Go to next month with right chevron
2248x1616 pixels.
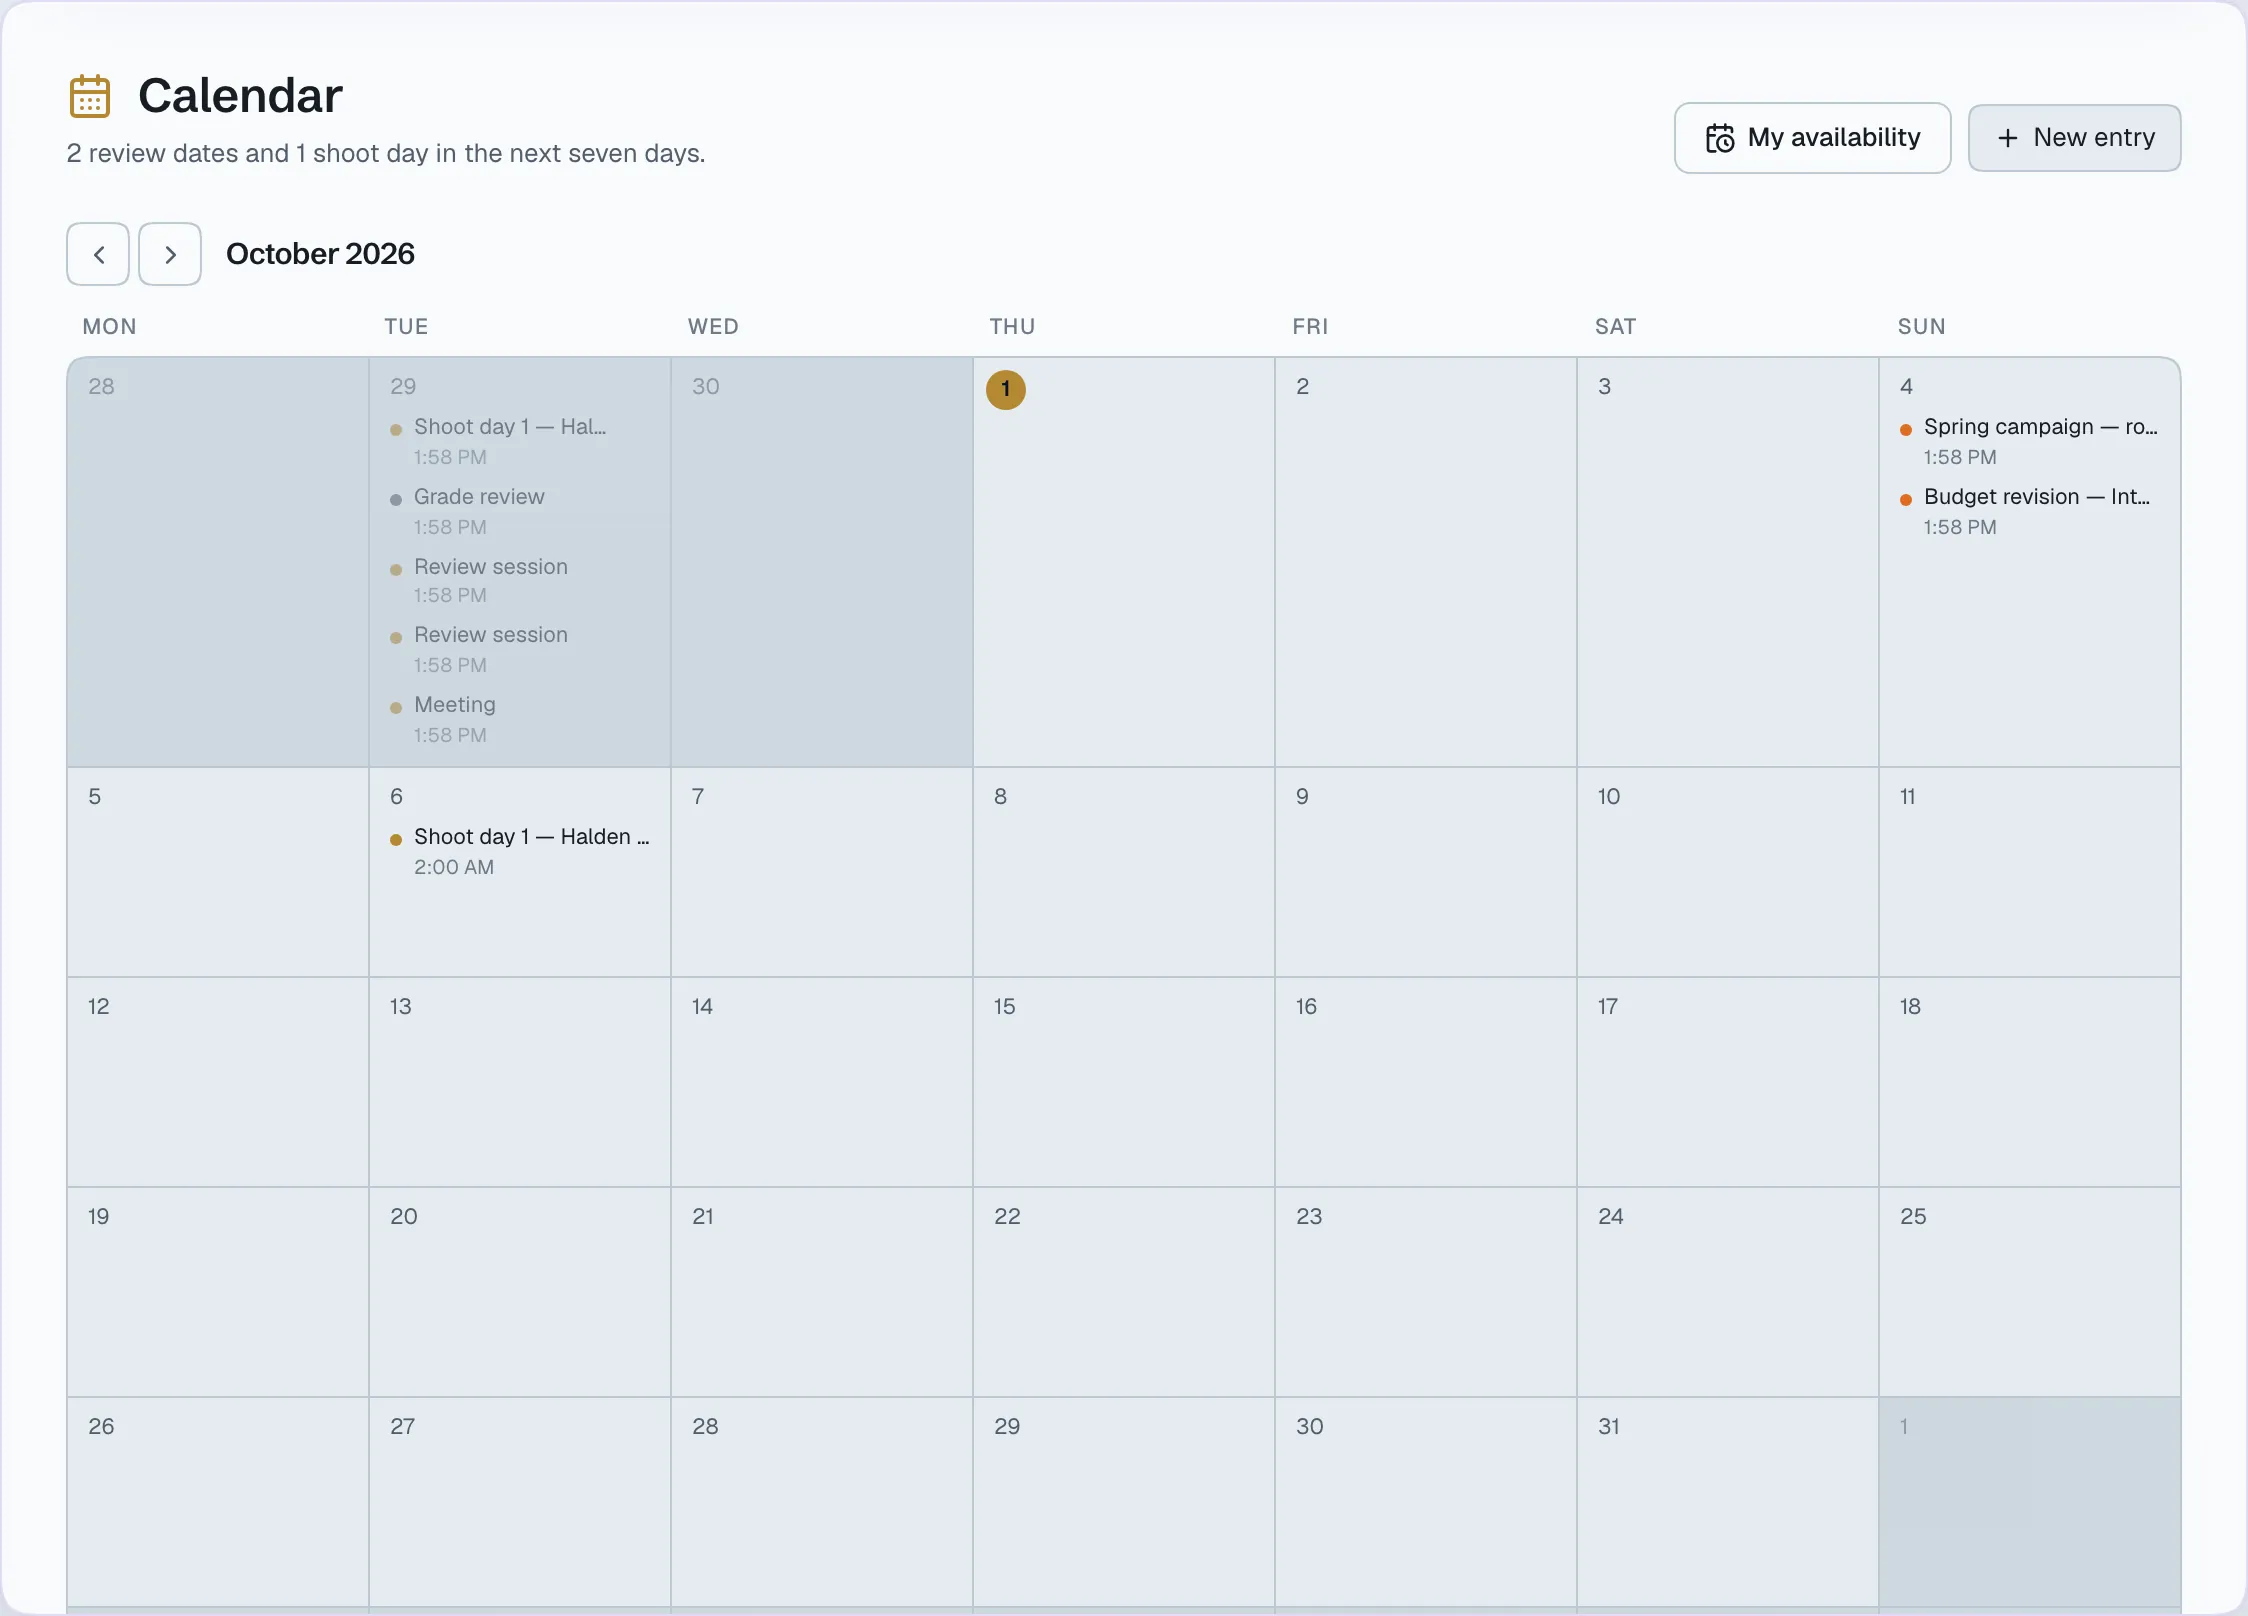point(170,254)
